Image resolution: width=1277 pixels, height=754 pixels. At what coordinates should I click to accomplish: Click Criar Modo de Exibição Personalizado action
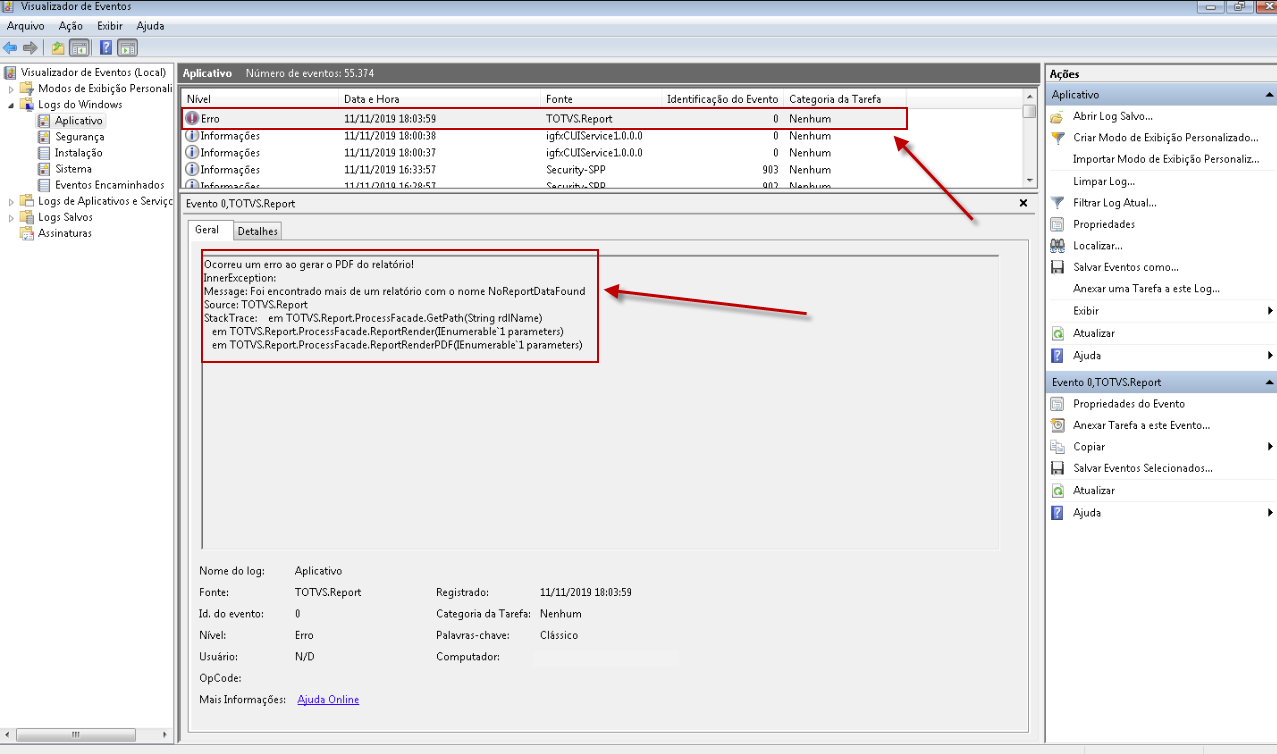coord(1166,137)
